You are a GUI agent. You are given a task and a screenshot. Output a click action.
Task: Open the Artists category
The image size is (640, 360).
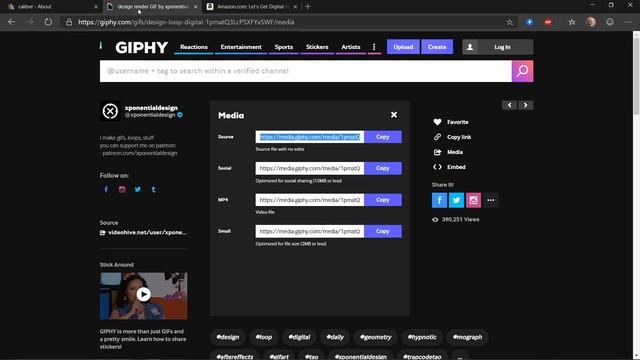[351, 47]
